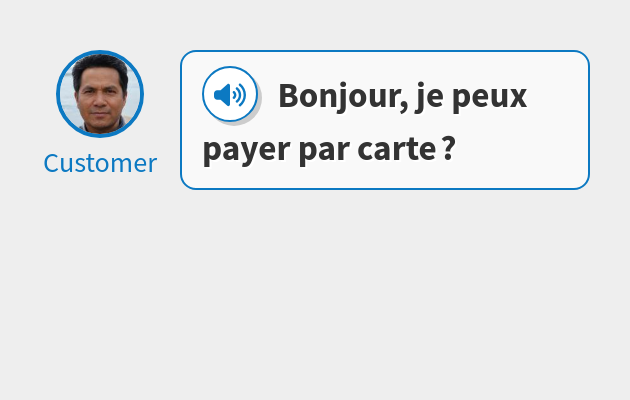Click the Customer avatar photo

100,94
